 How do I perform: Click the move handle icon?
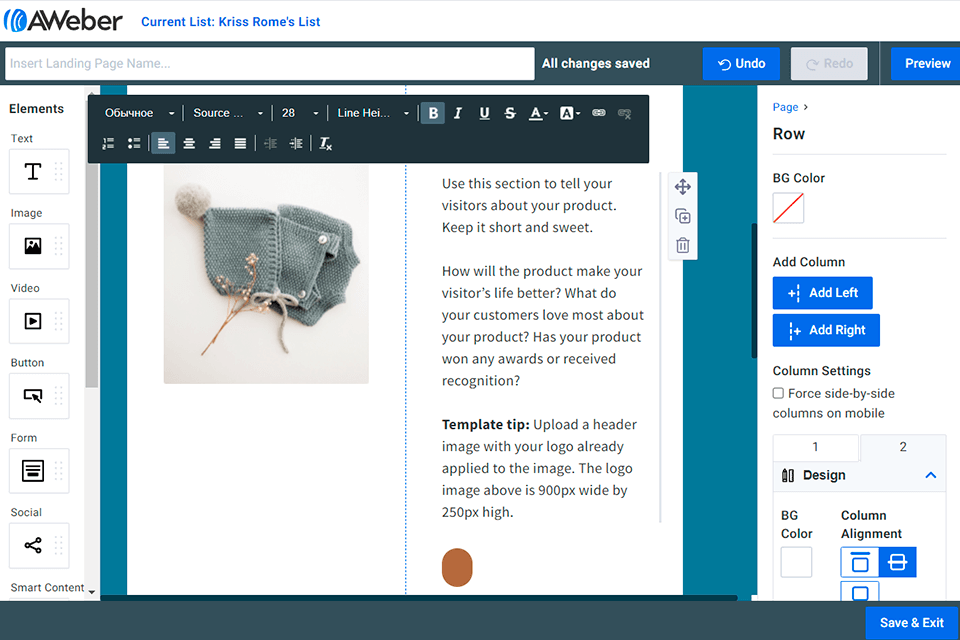(683, 187)
